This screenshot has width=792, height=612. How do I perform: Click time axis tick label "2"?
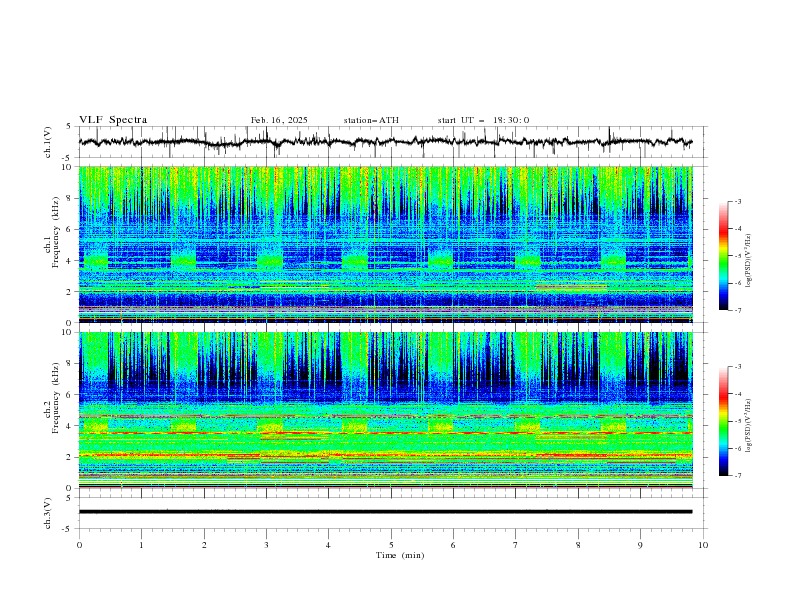pos(204,545)
